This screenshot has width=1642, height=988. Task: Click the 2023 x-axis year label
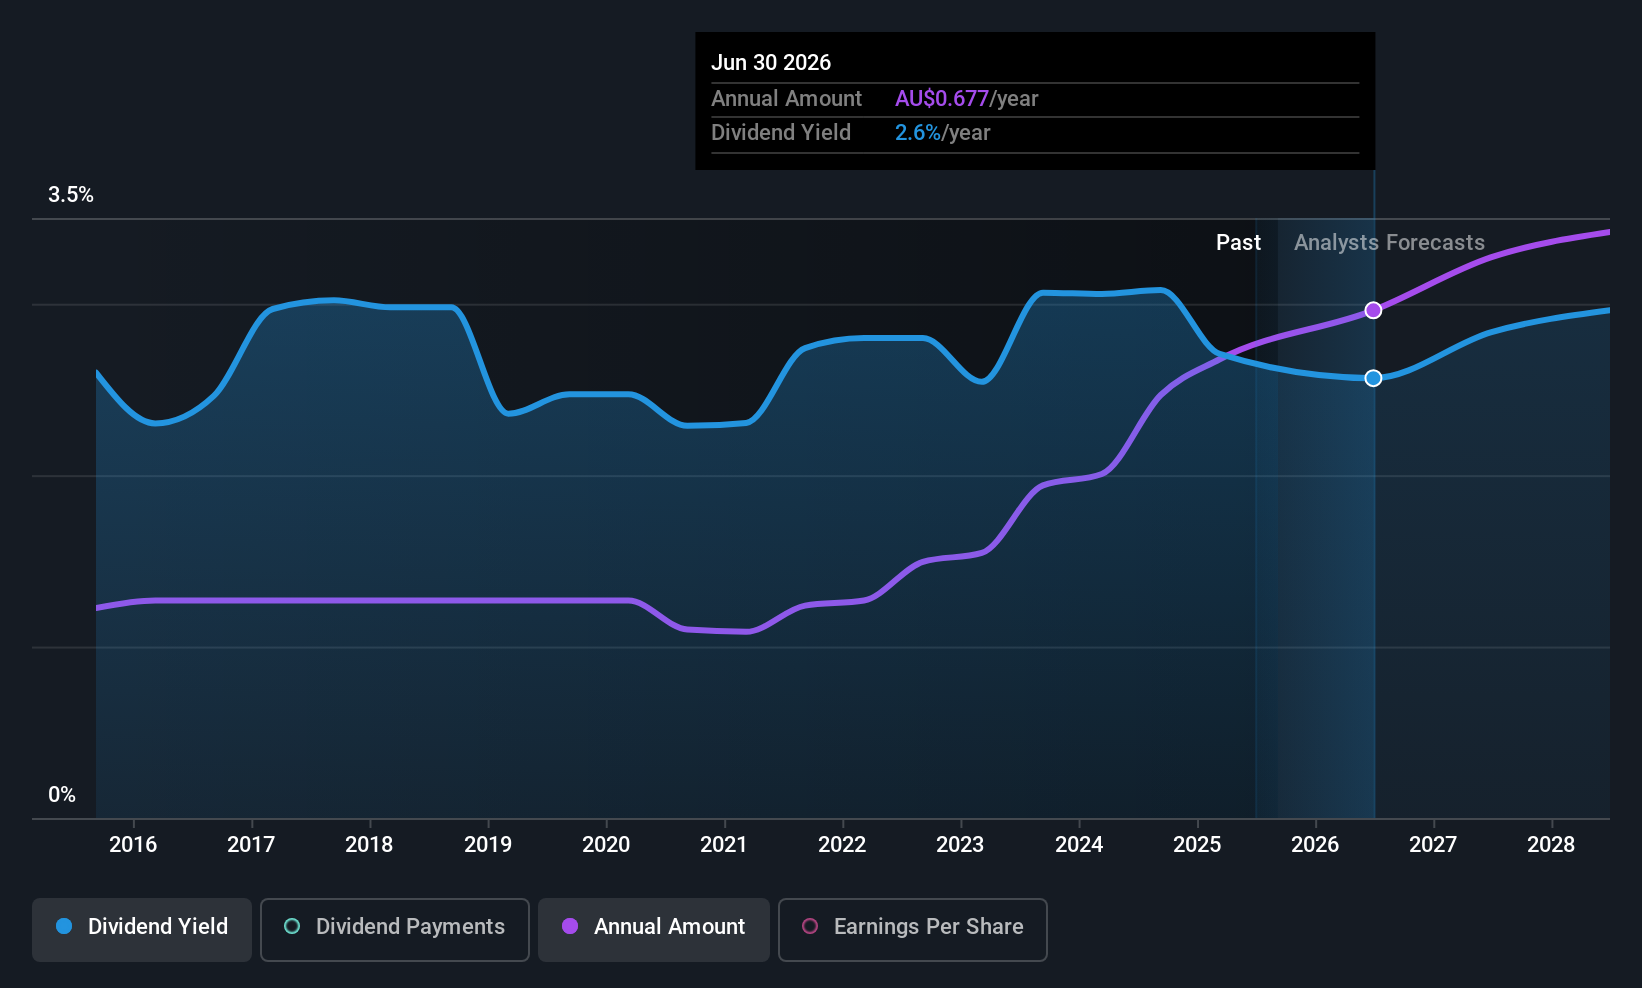click(x=960, y=845)
